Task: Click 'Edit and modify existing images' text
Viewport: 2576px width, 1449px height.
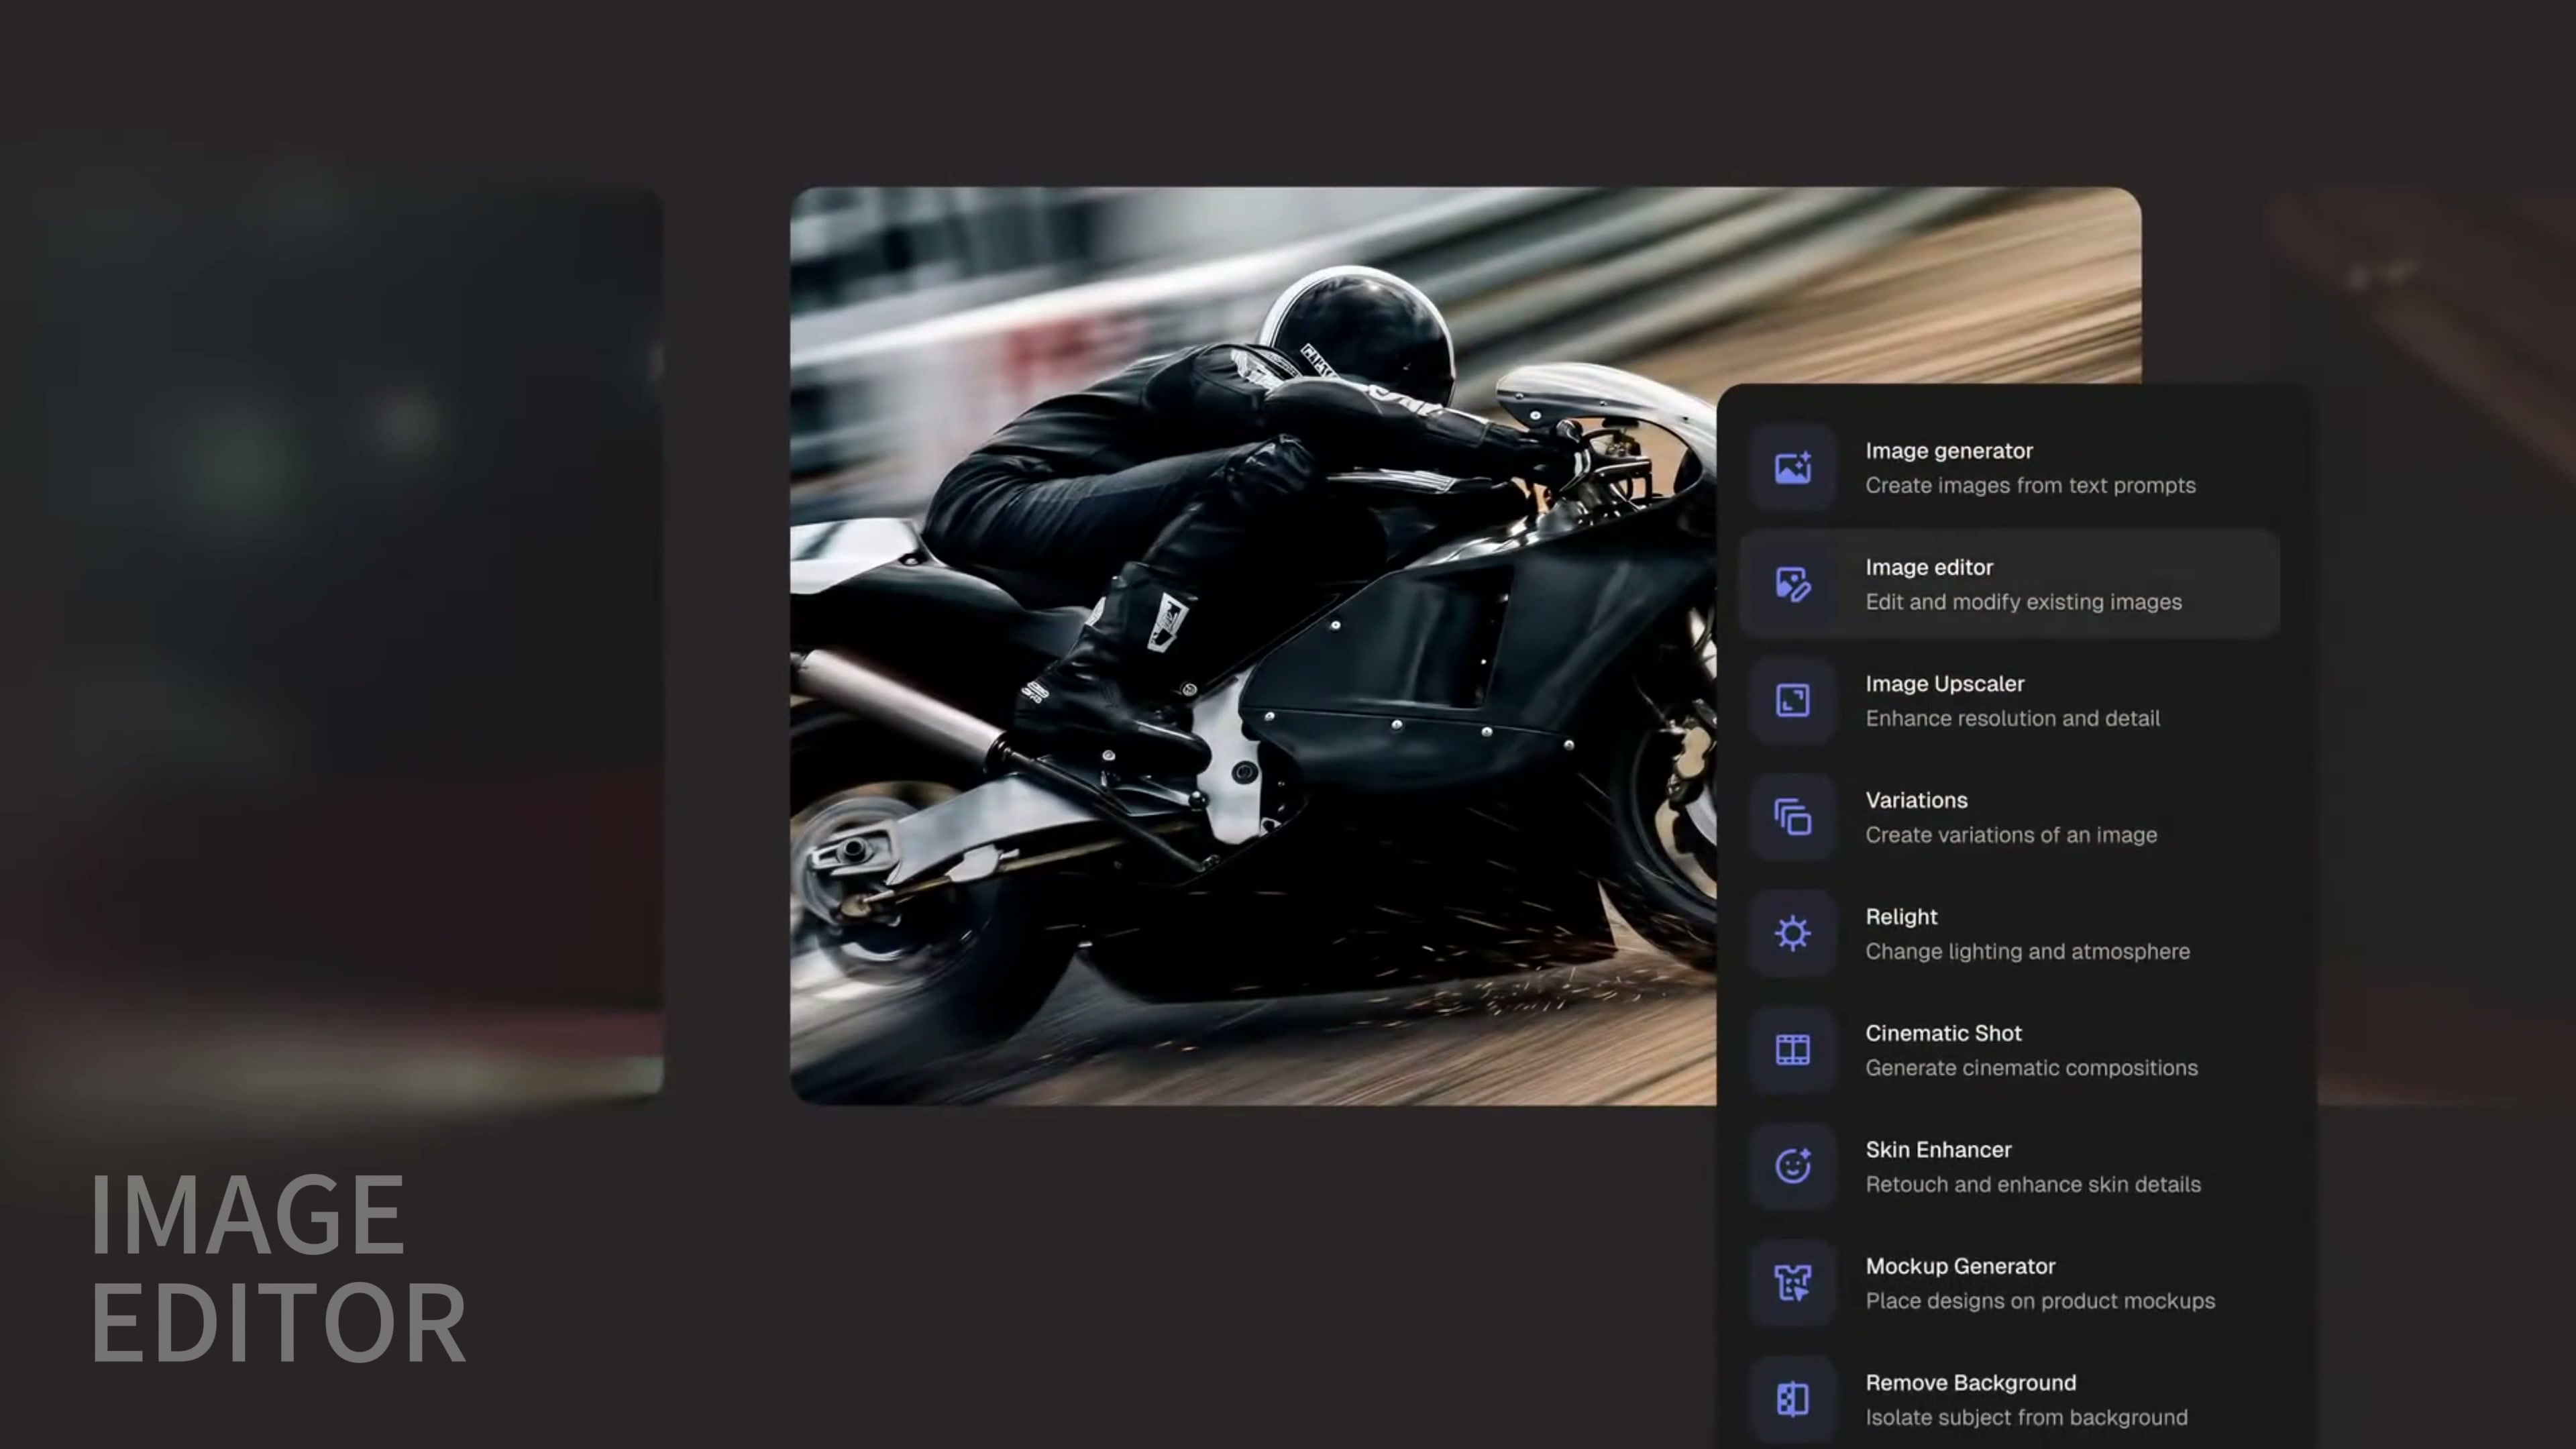Action: pyautogui.click(x=2023, y=602)
